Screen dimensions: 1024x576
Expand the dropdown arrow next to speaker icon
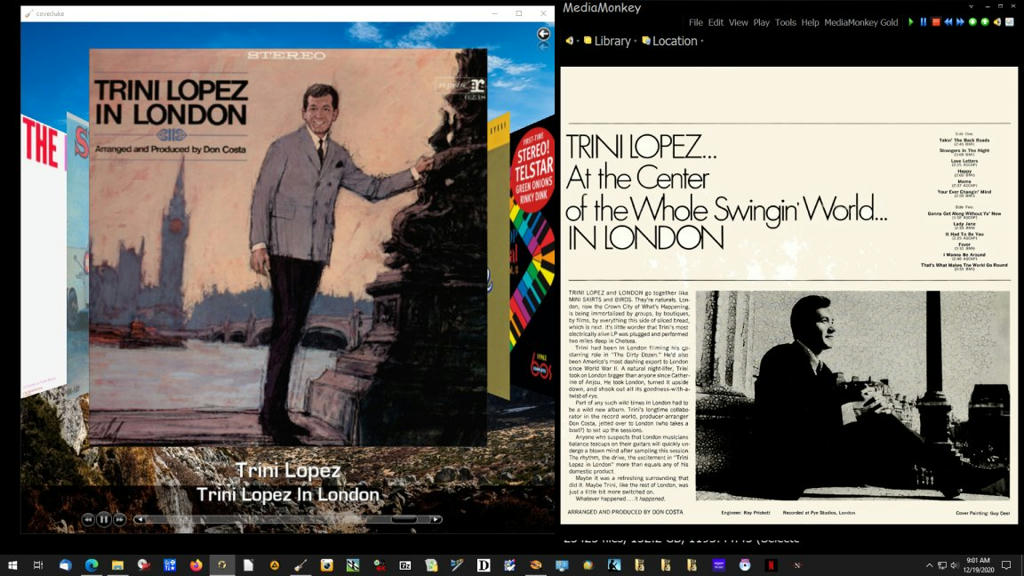577,41
